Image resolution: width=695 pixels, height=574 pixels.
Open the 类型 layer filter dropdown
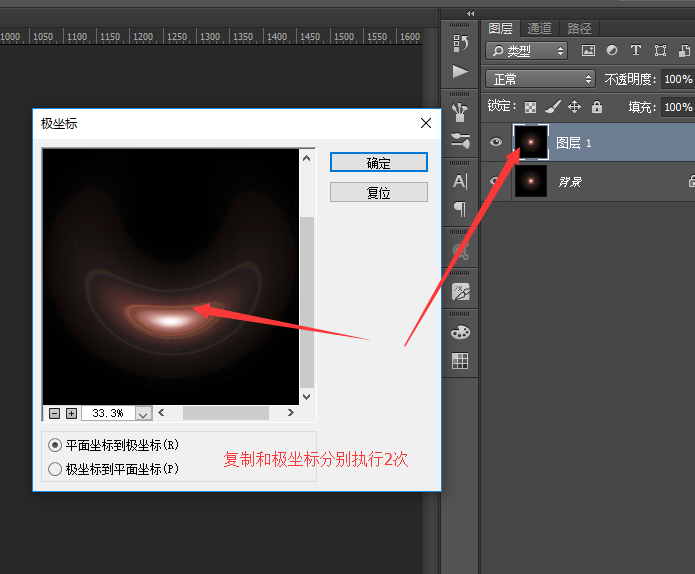tap(527, 50)
